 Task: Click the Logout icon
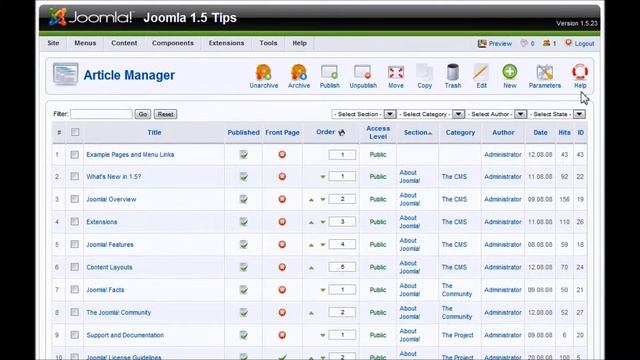(568, 43)
